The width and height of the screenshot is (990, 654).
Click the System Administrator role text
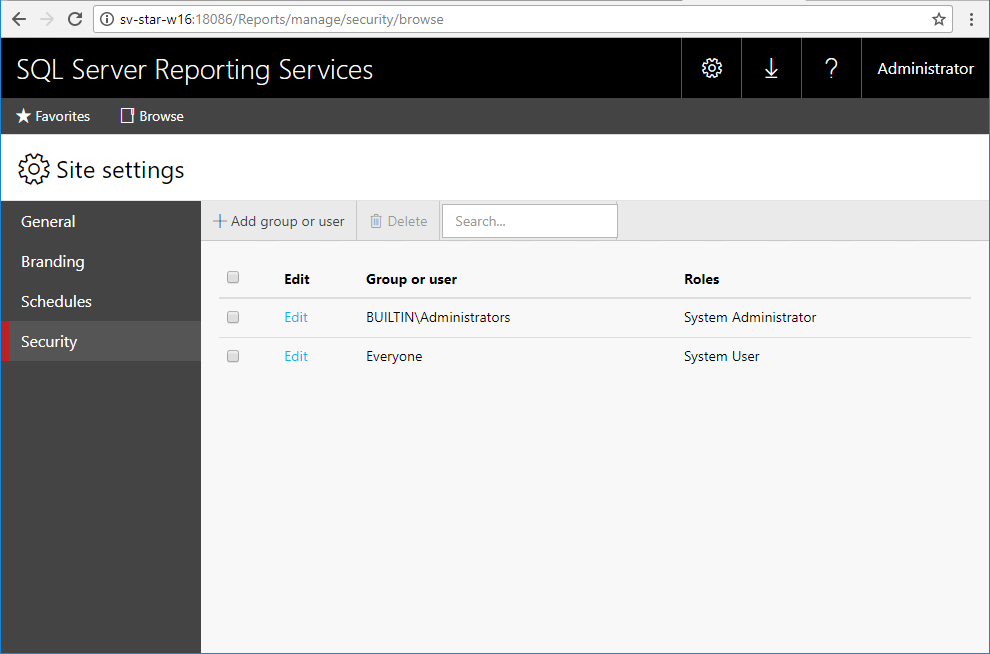tap(750, 317)
